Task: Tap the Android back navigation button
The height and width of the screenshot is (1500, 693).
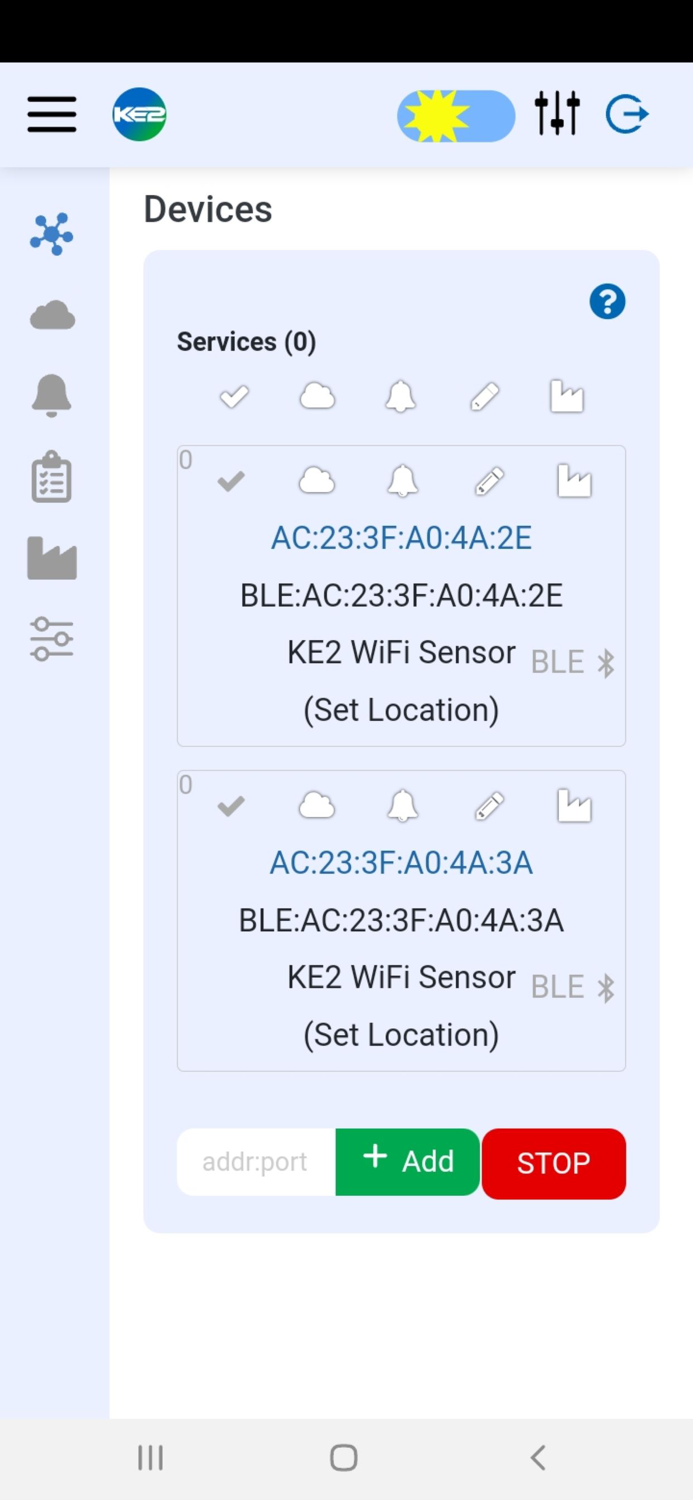Action: point(537,1457)
